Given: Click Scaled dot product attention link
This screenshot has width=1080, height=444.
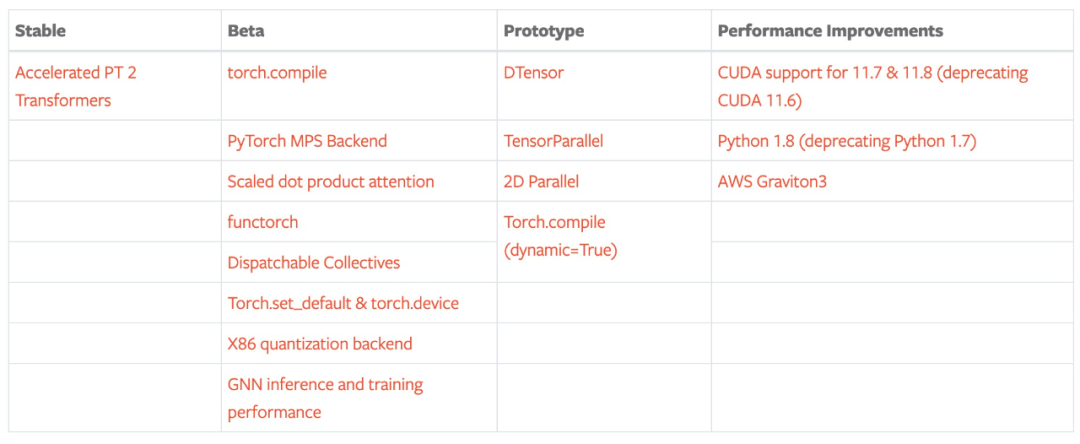Looking at the screenshot, I should pyautogui.click(x=330, y=182).
